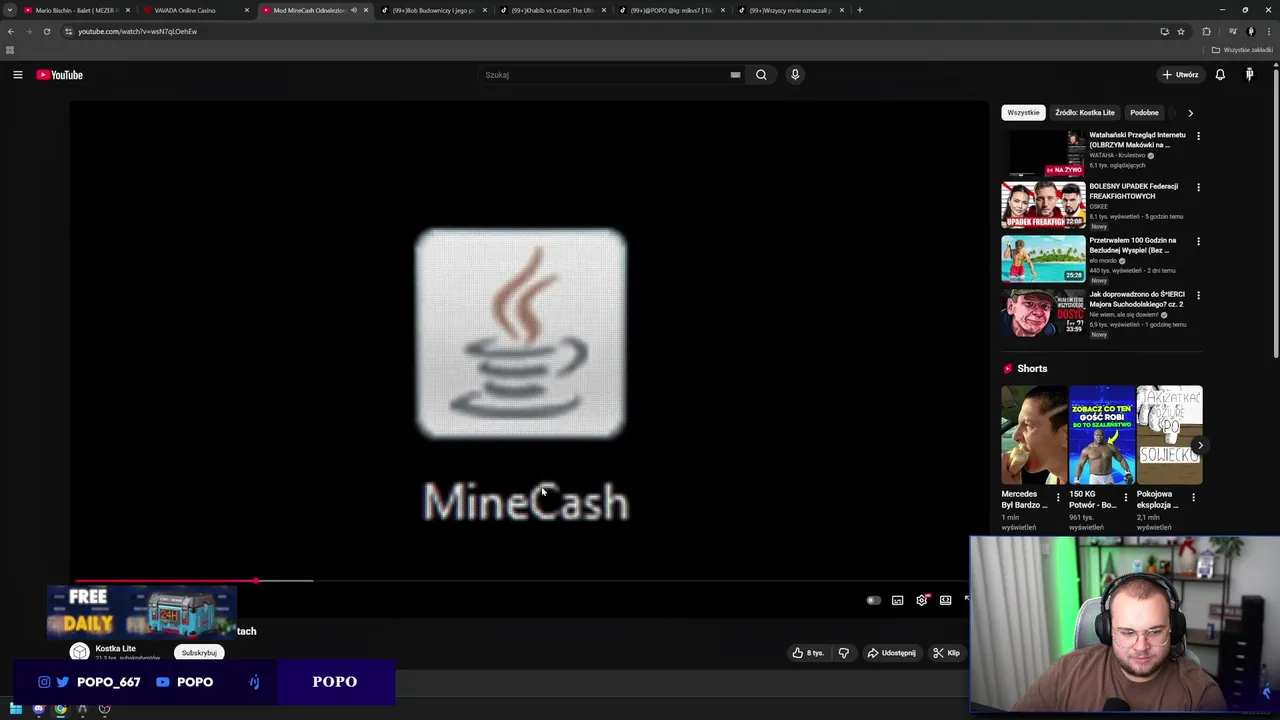Open Przetrwałem 100 Godzin video thumbnail
Viewport: 1280px width, 720px height.
point(1043,259)
